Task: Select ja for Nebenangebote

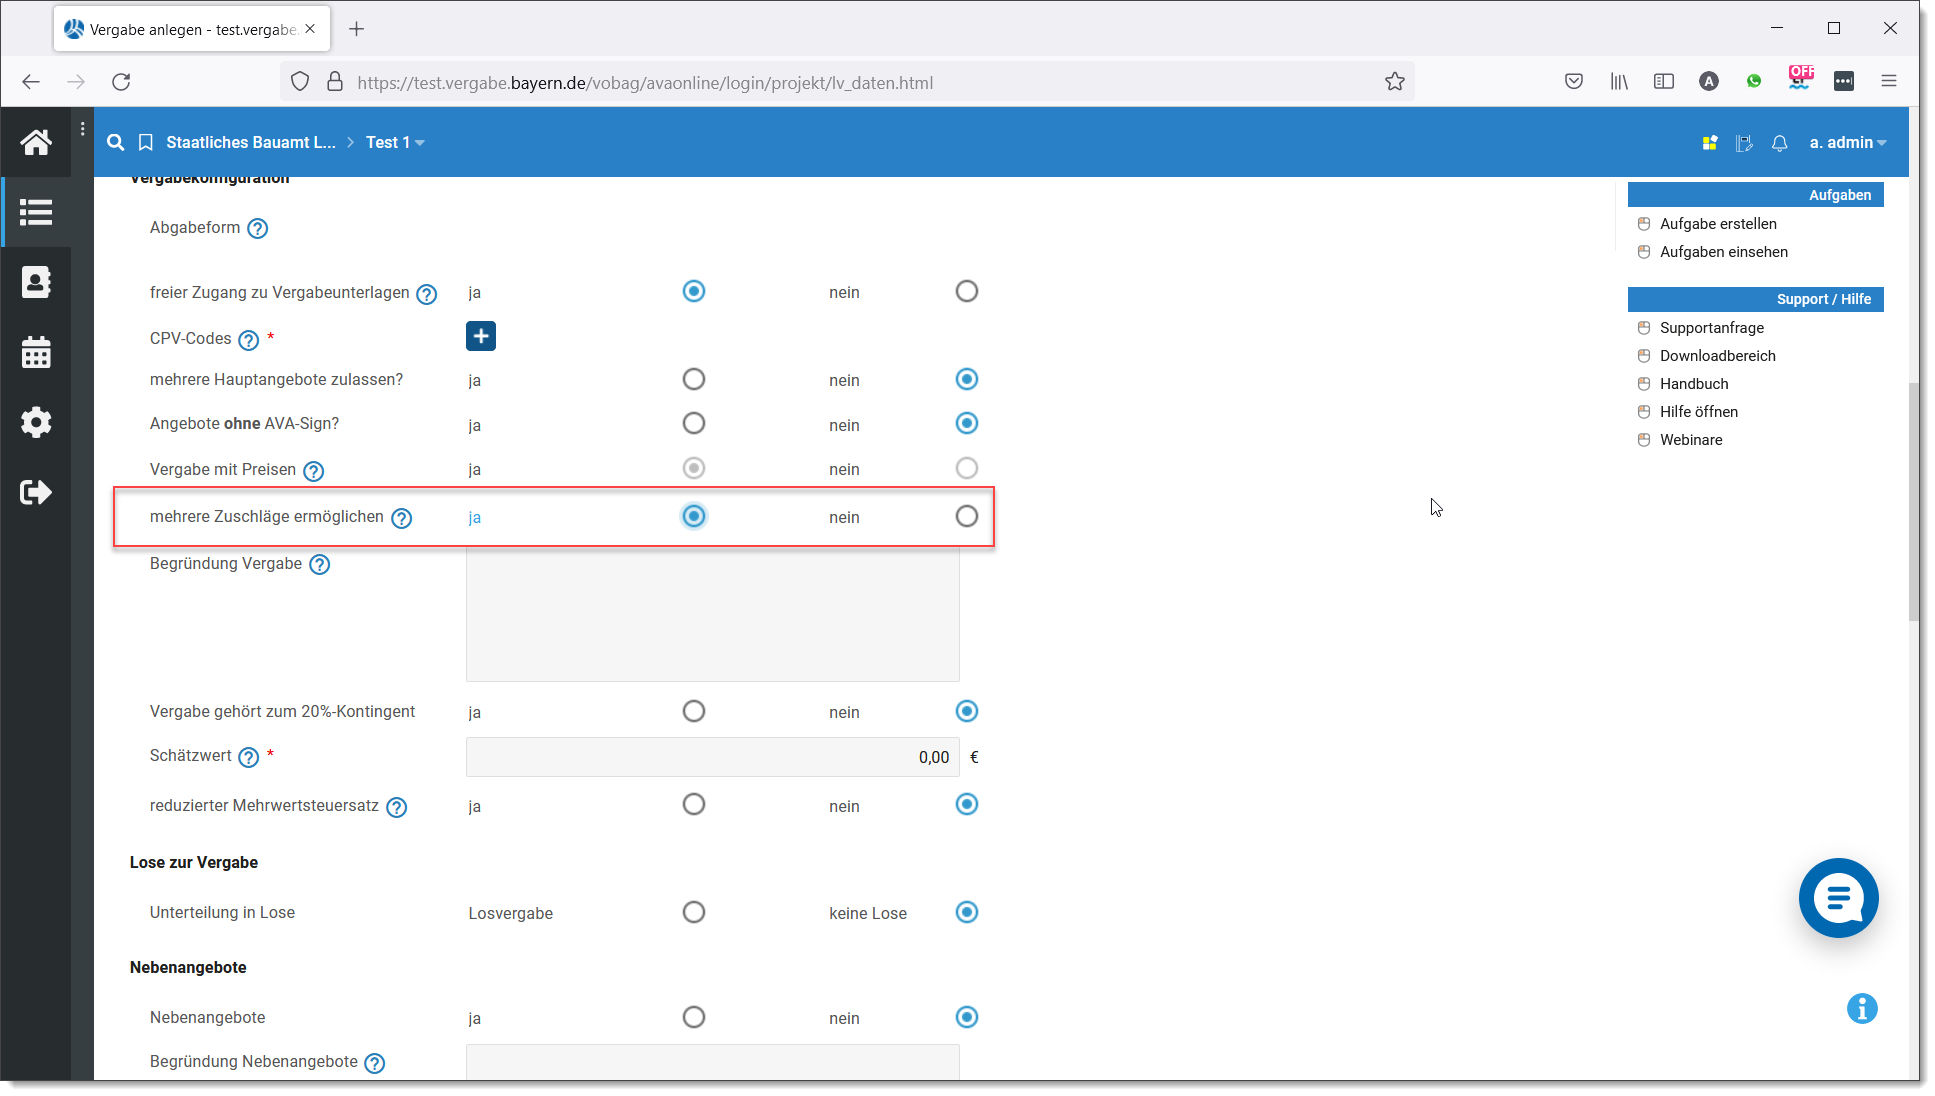Action: [x=694, y=1017]
